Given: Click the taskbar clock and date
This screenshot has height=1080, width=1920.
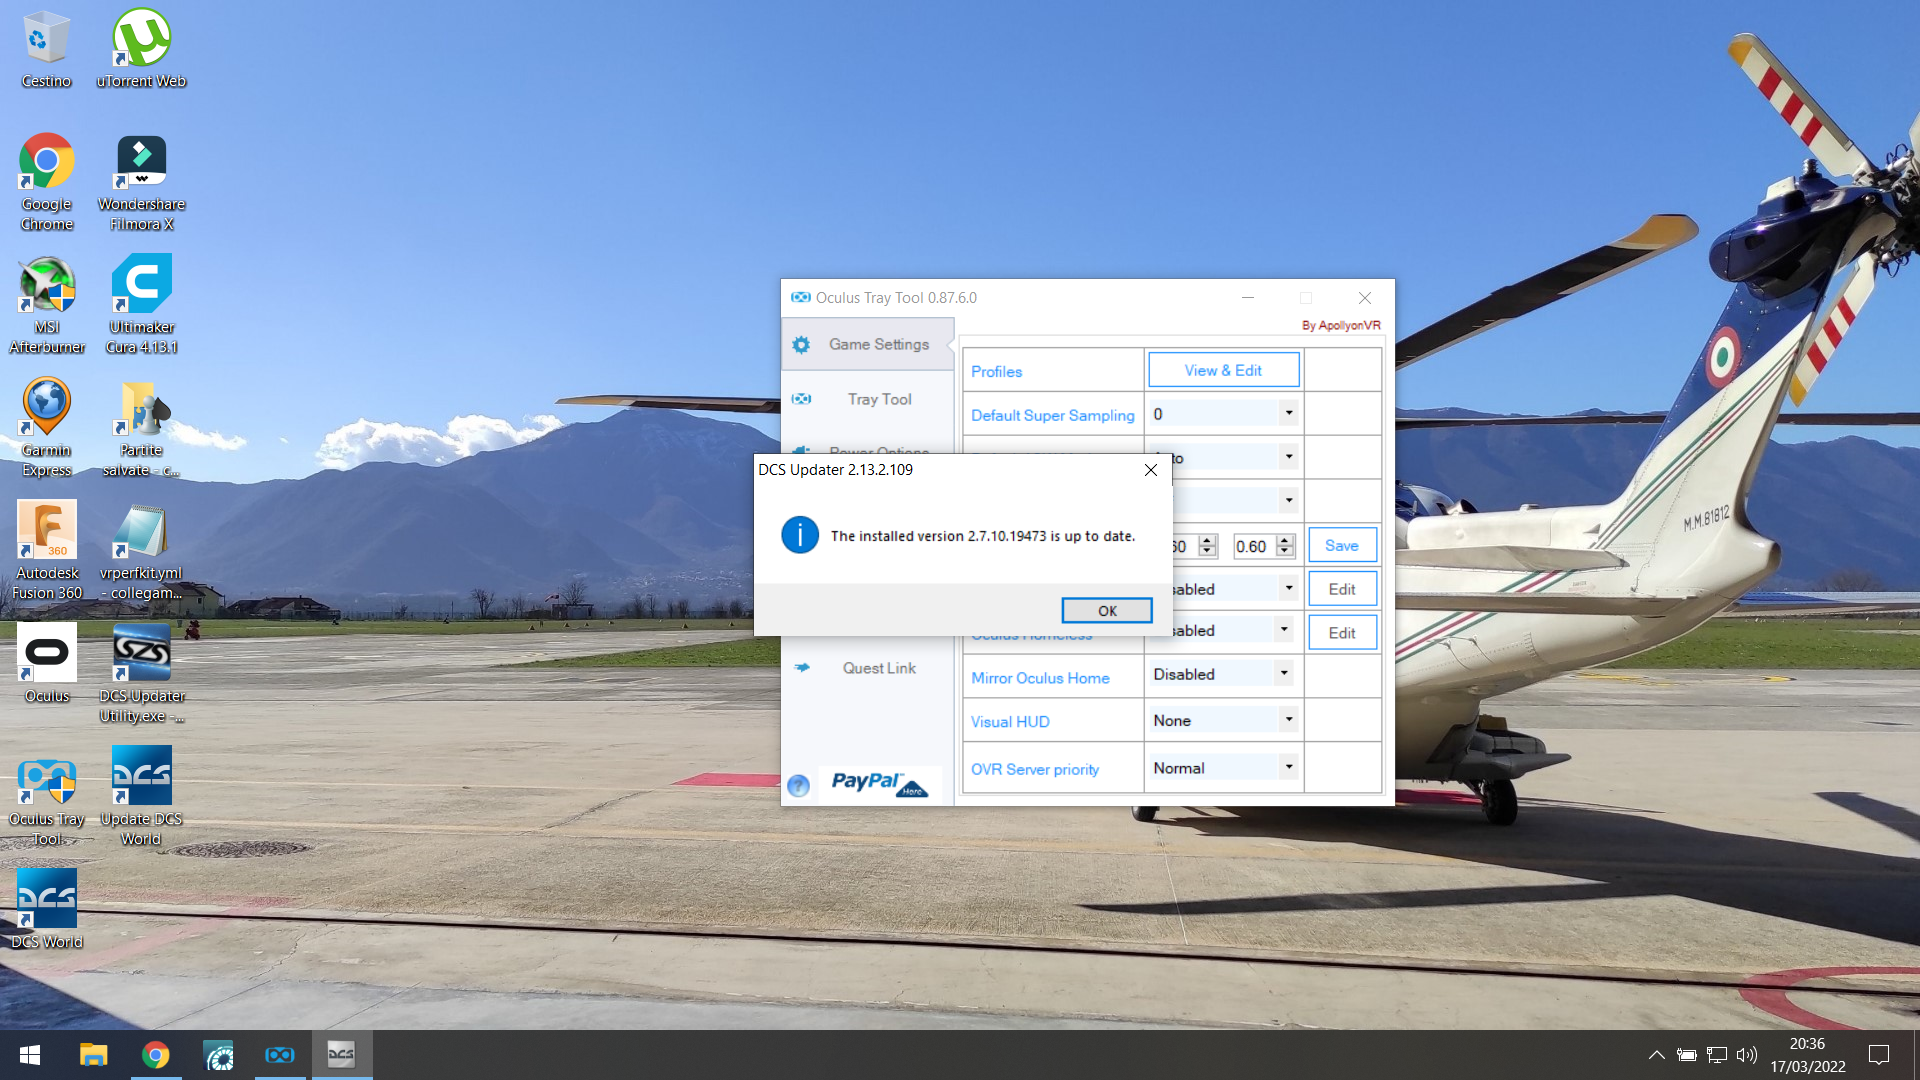Looking at the screenshot, I should point(1807,1055).
